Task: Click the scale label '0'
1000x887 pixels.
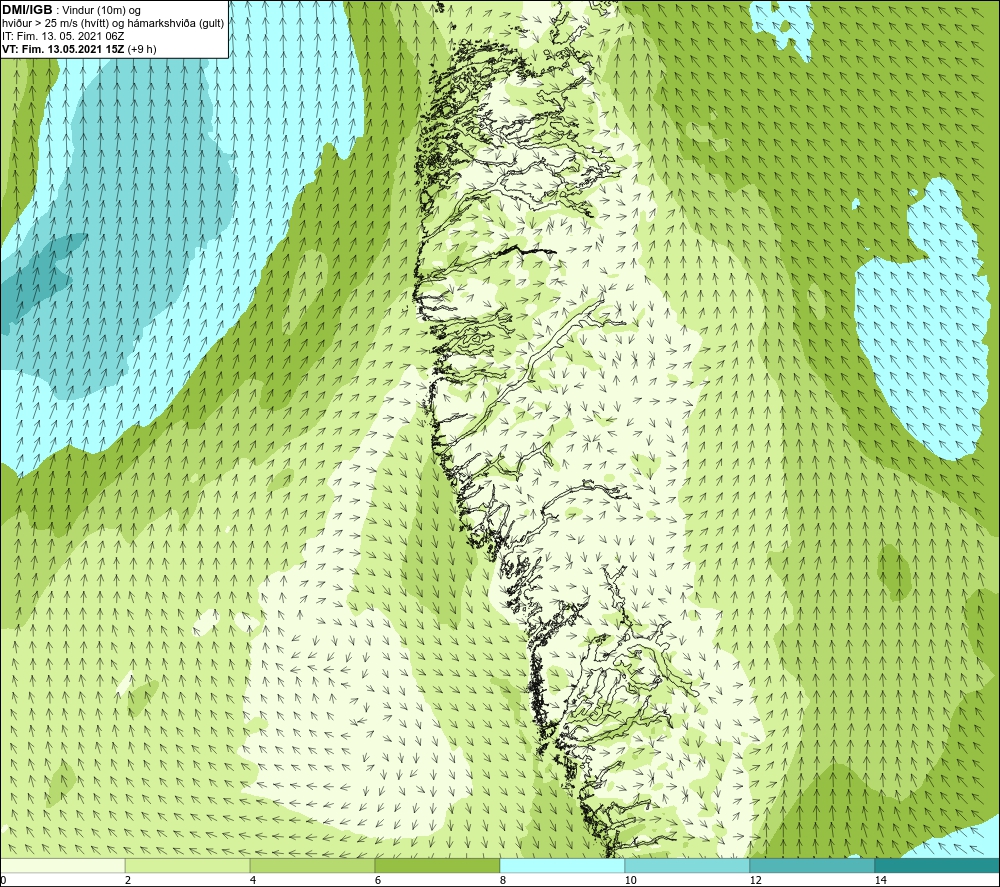Action: coord(3,881)
